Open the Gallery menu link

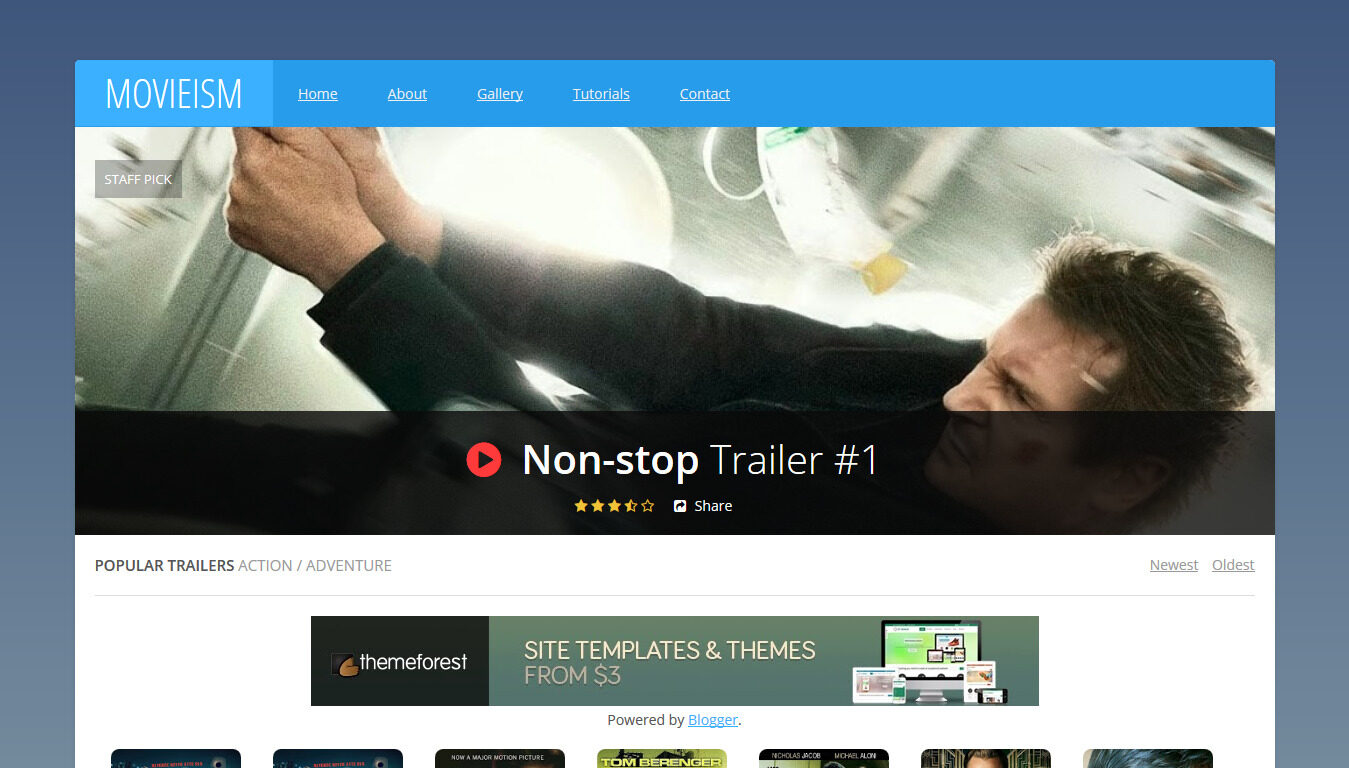(500, 94)
